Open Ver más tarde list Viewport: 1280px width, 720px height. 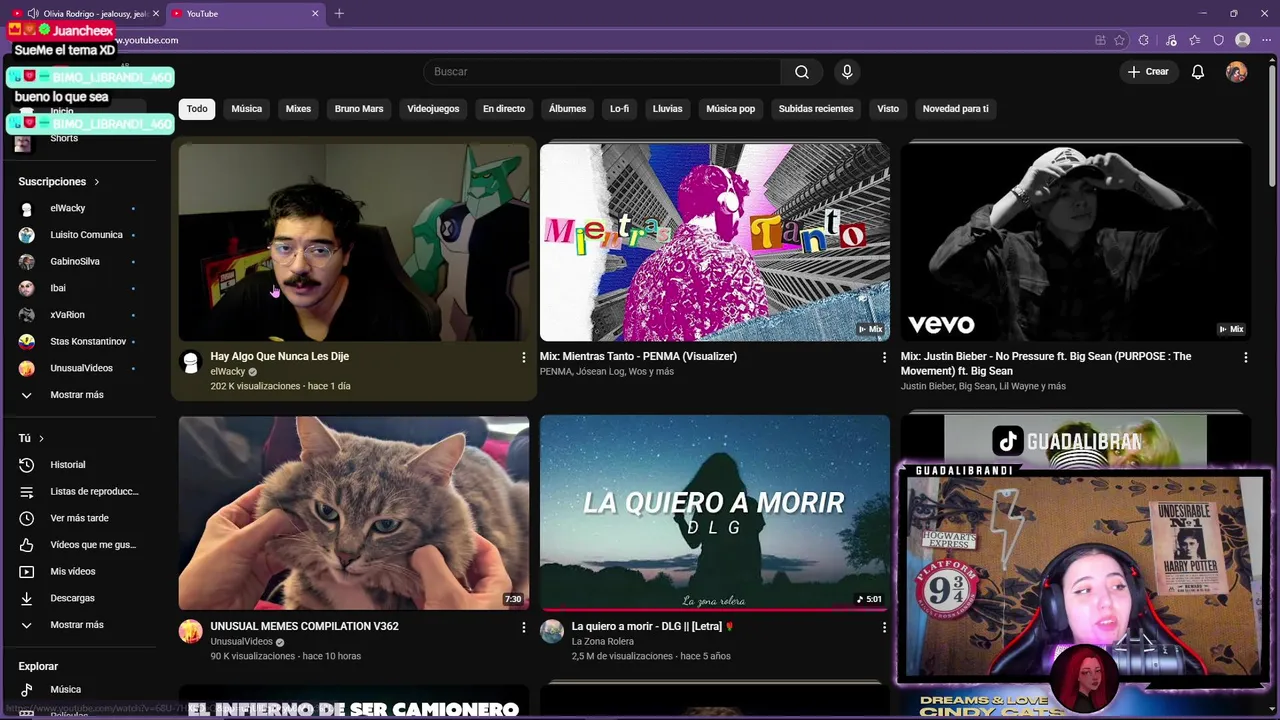pos(80,518)
